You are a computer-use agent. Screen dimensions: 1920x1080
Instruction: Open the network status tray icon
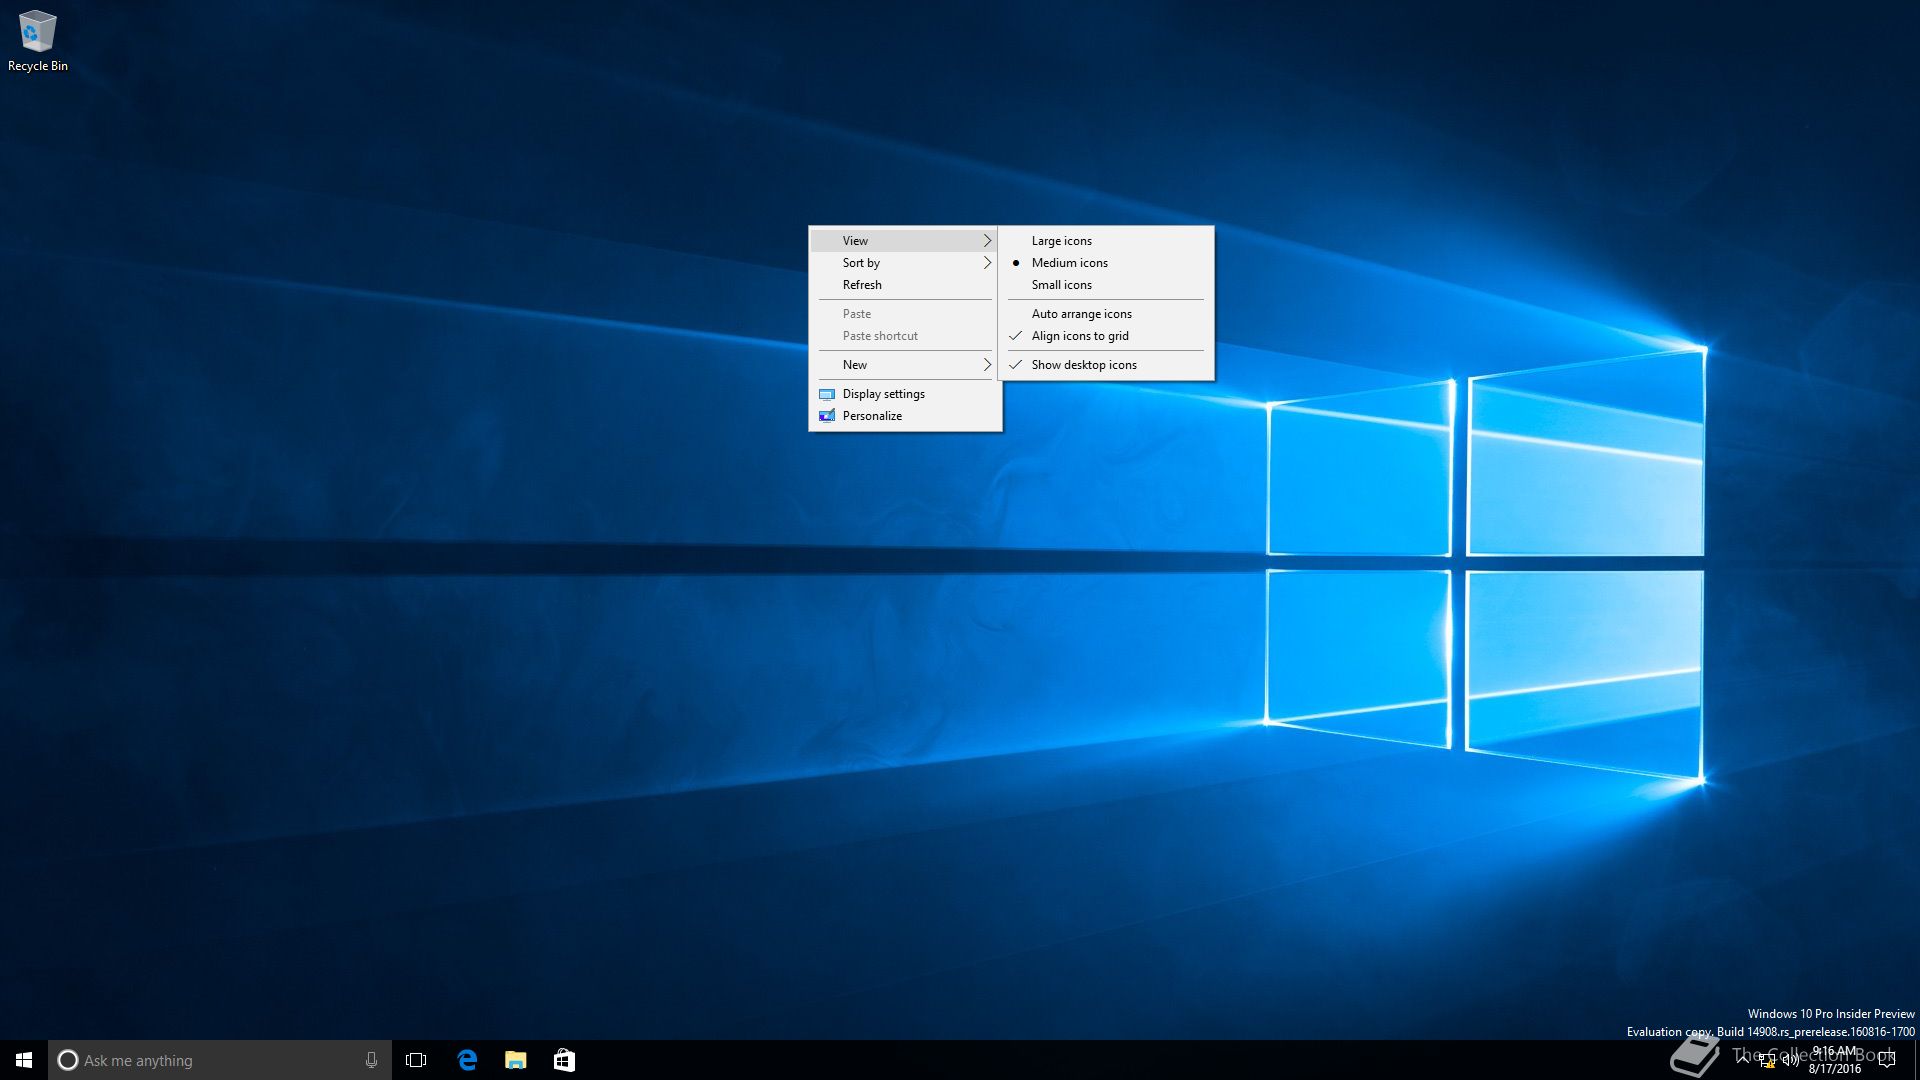pyautogui.click(x=1767, y=1061)
